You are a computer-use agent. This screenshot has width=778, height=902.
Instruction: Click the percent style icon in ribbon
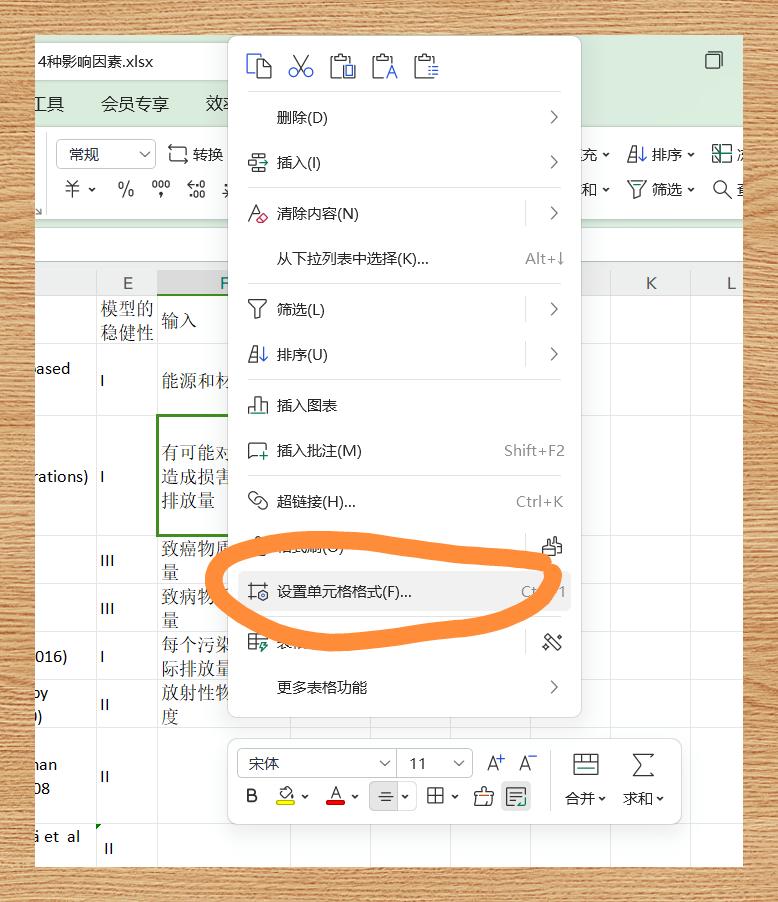click(x=125, y=189)
